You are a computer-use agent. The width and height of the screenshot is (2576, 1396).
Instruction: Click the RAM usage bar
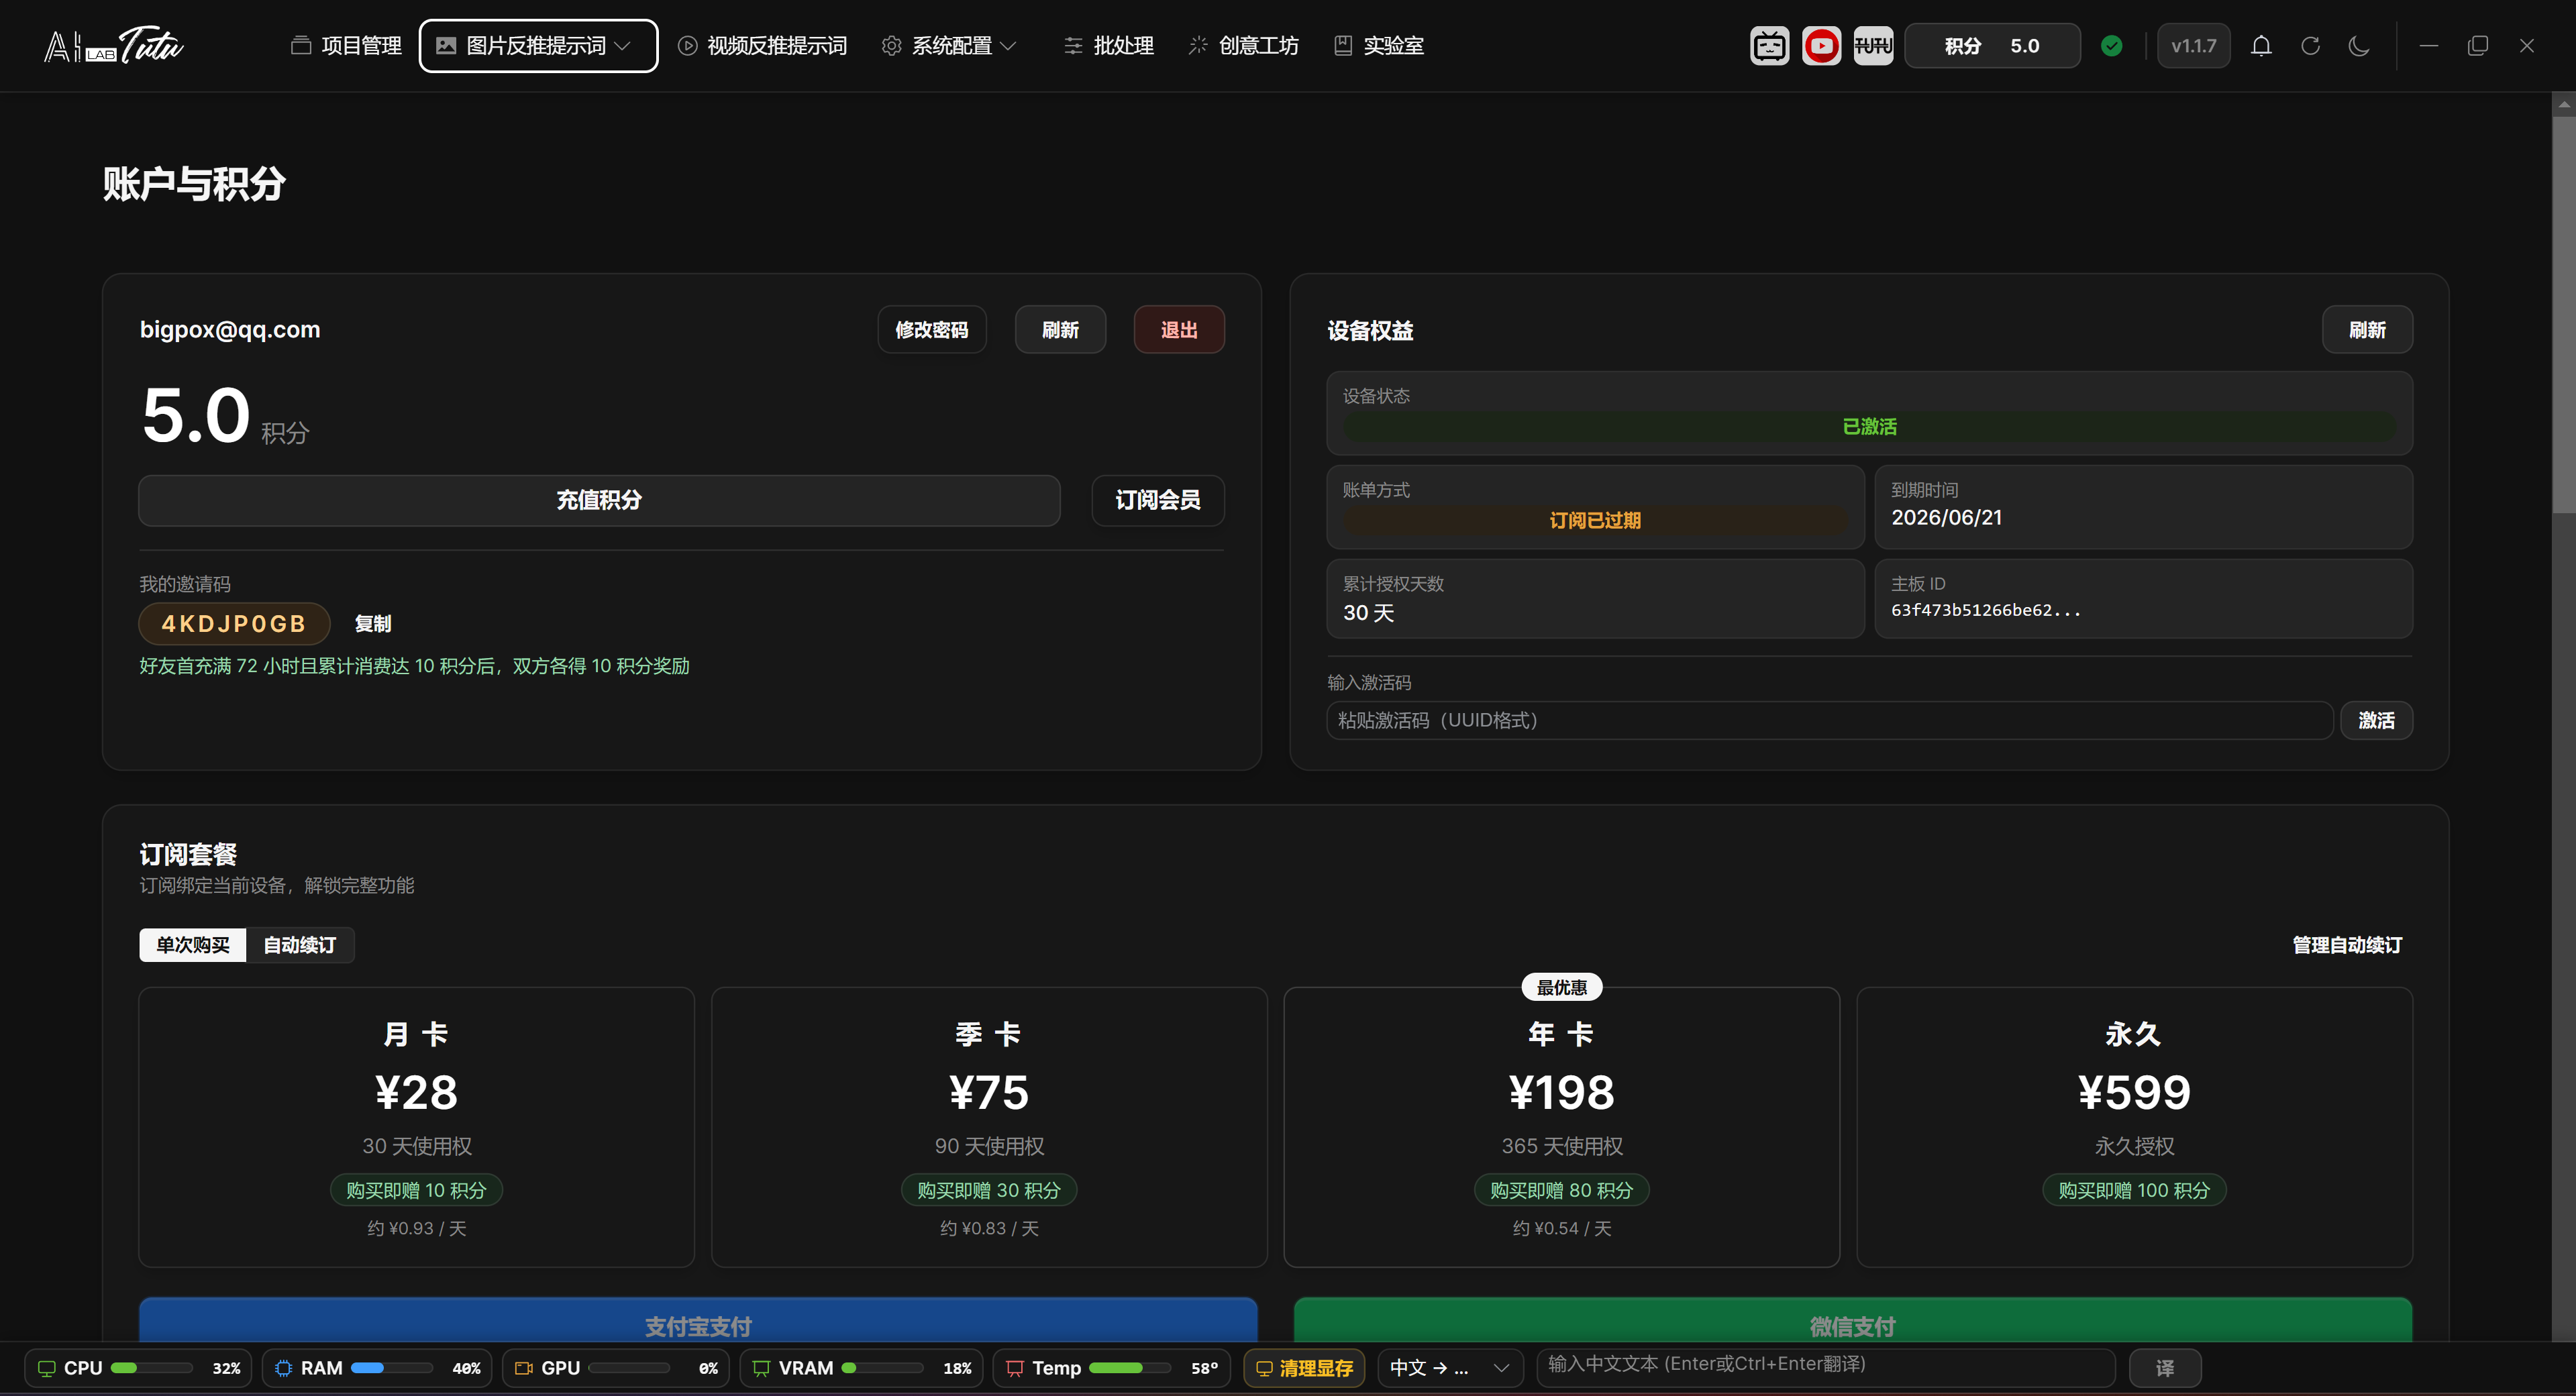coord(392,1368)
